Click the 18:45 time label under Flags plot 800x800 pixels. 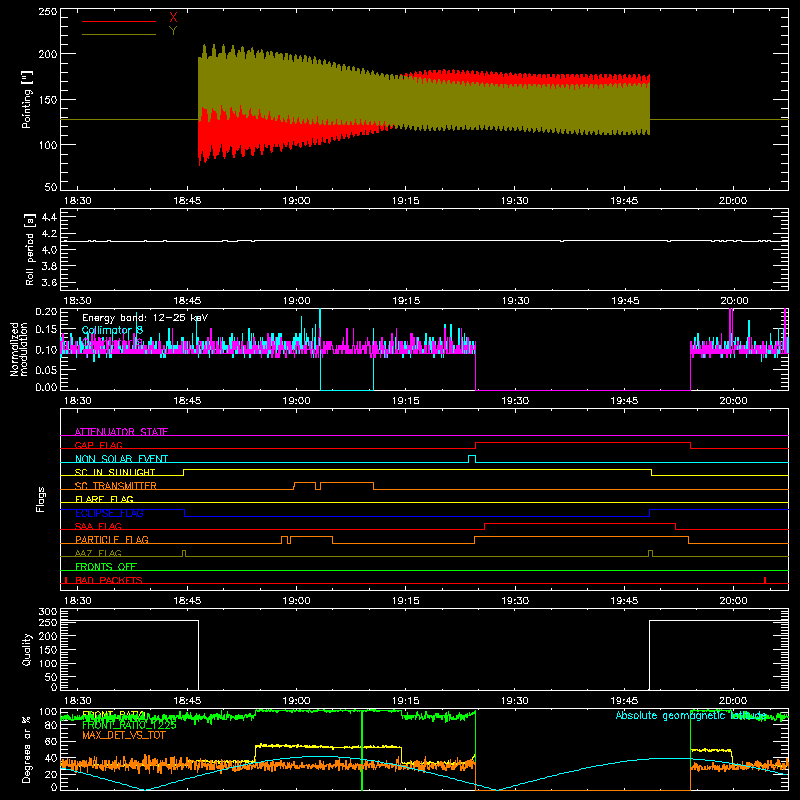pyautogui.click(x=187, y=601)
